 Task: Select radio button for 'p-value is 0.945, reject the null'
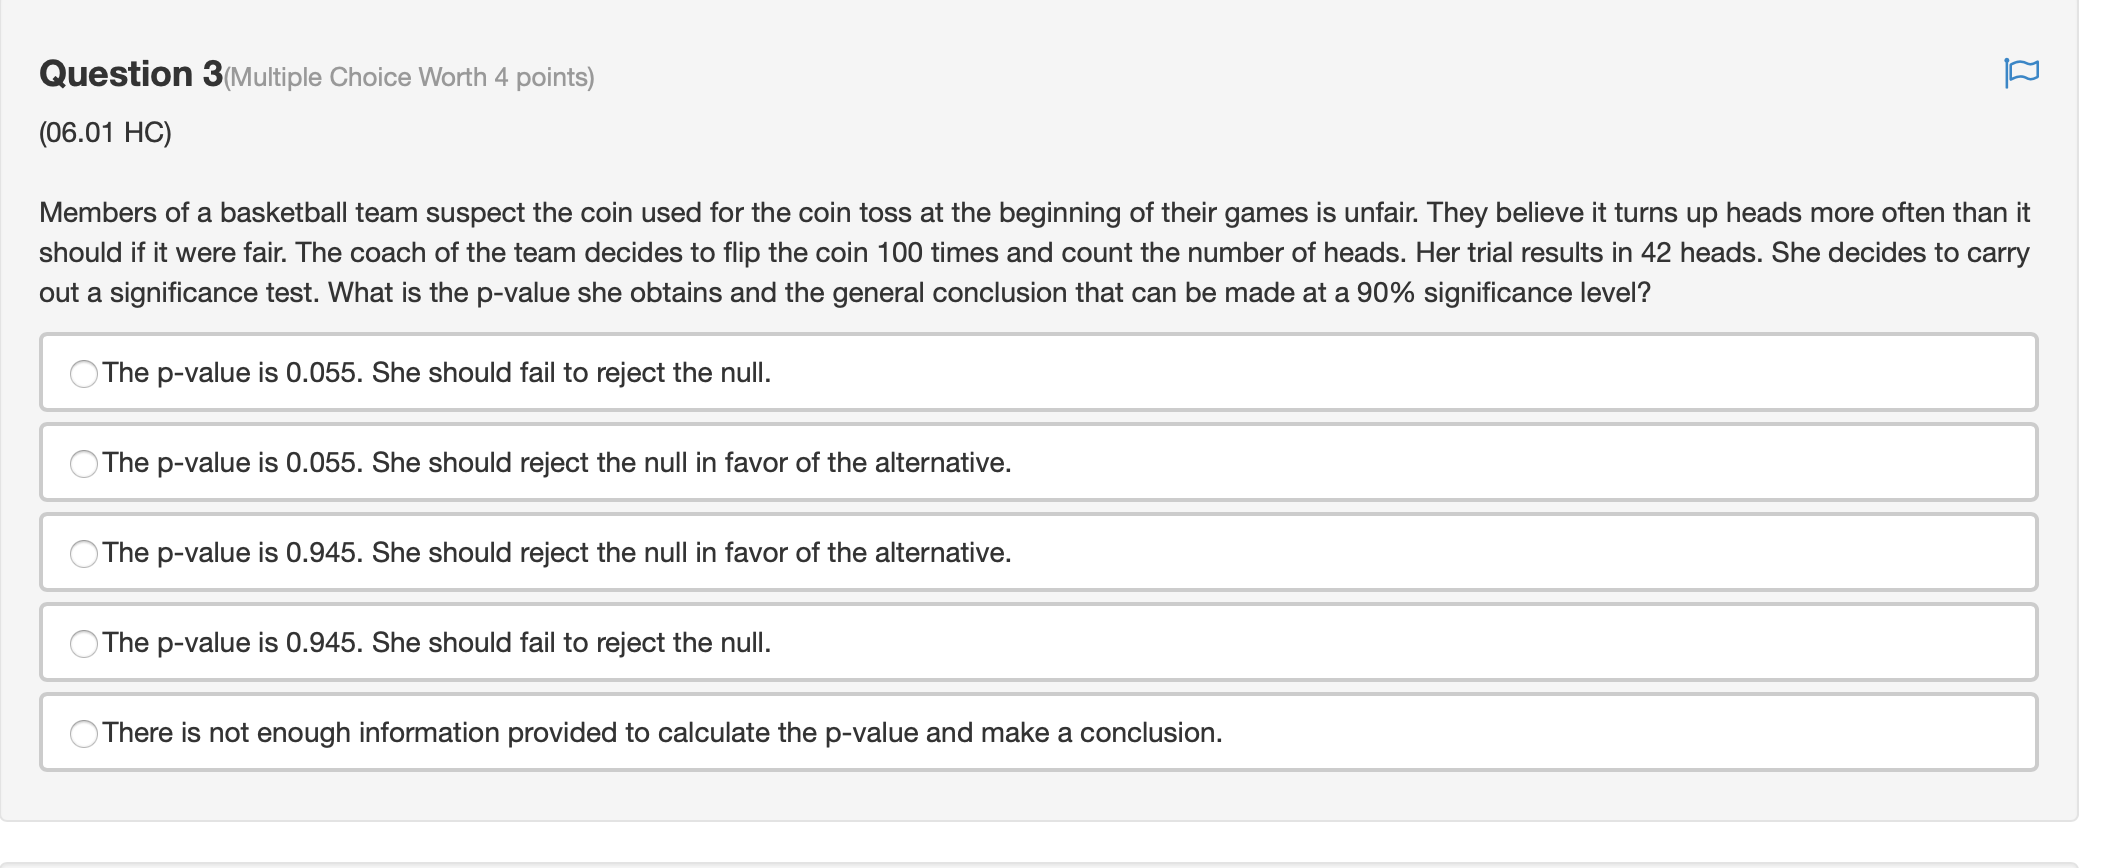pyautogui.click(x=83, y=550)
